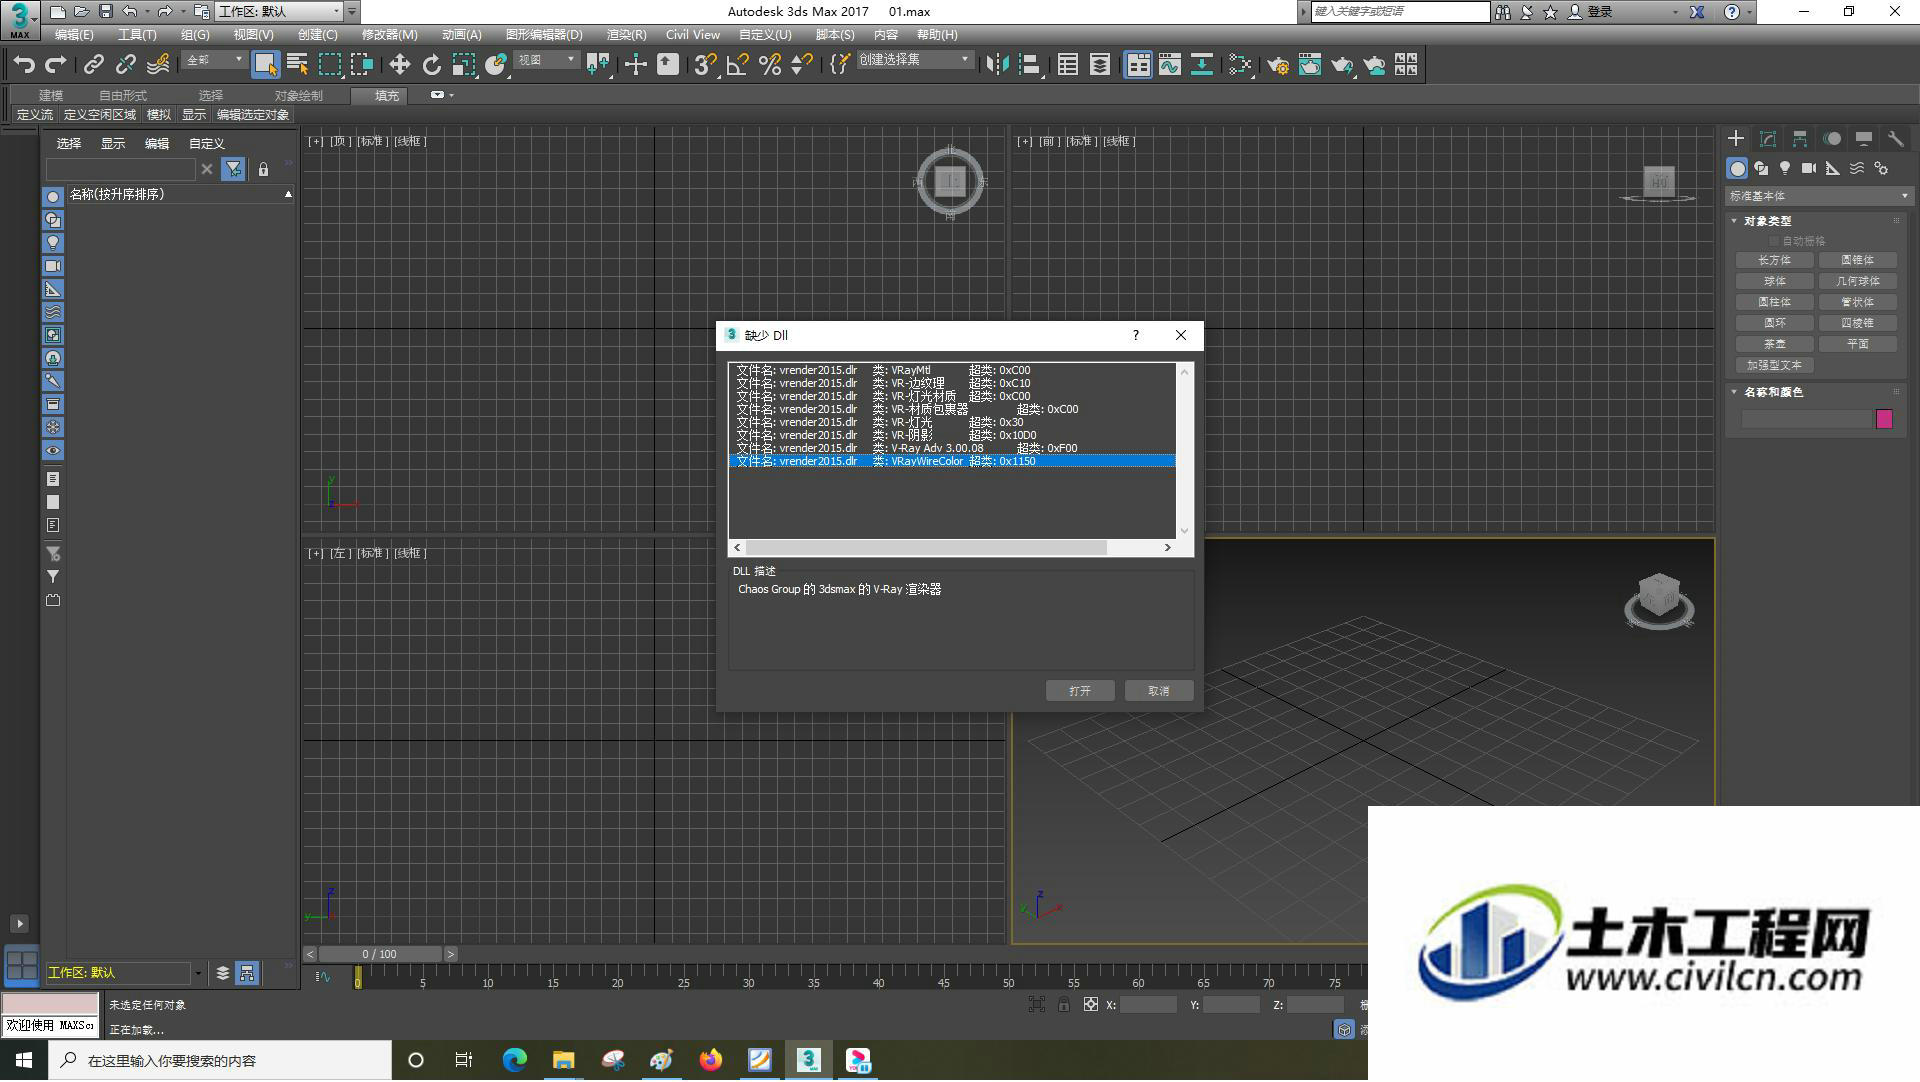
Task: Open the 脚本(S) menu
Action: (835, 35)
